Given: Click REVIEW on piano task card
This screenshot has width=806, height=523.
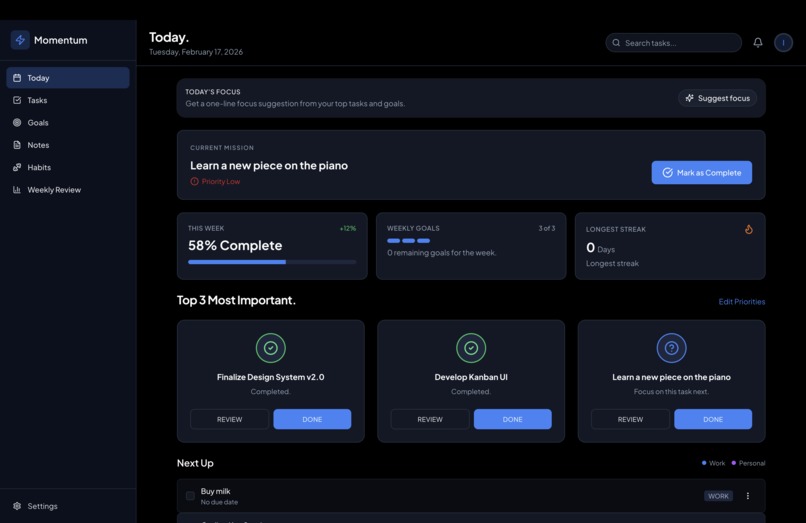Looking at the screenshot, I should [x=630, y=419].
